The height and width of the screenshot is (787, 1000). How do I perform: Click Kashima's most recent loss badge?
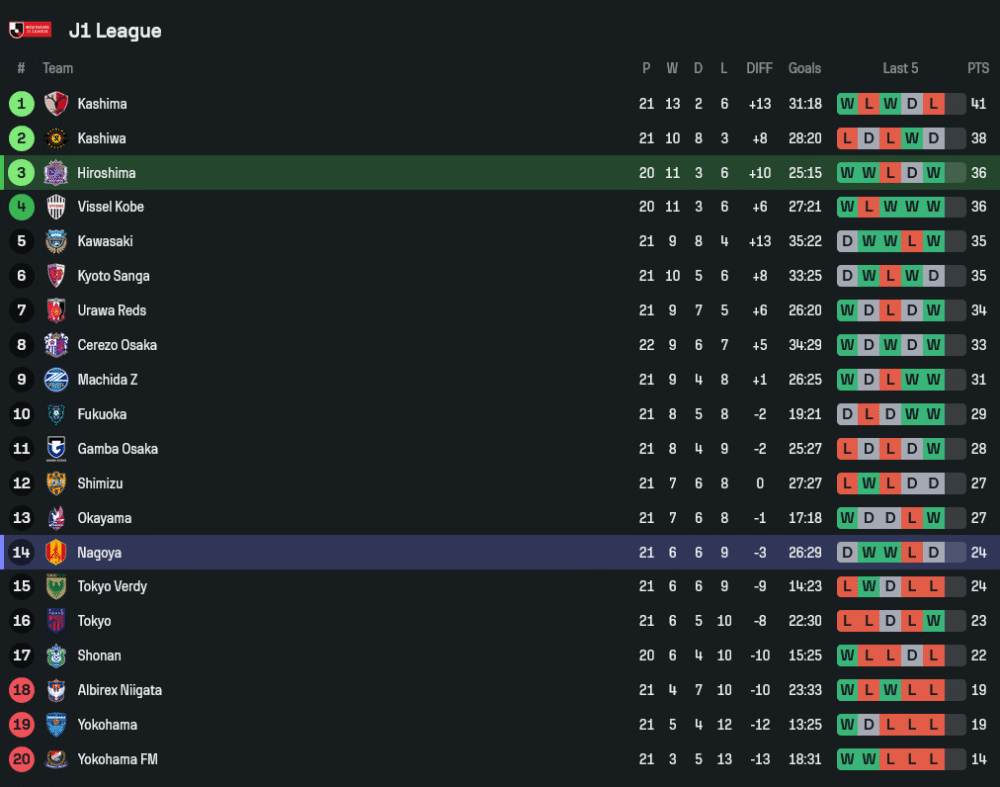pyautogui.click(x=933, y=104)
